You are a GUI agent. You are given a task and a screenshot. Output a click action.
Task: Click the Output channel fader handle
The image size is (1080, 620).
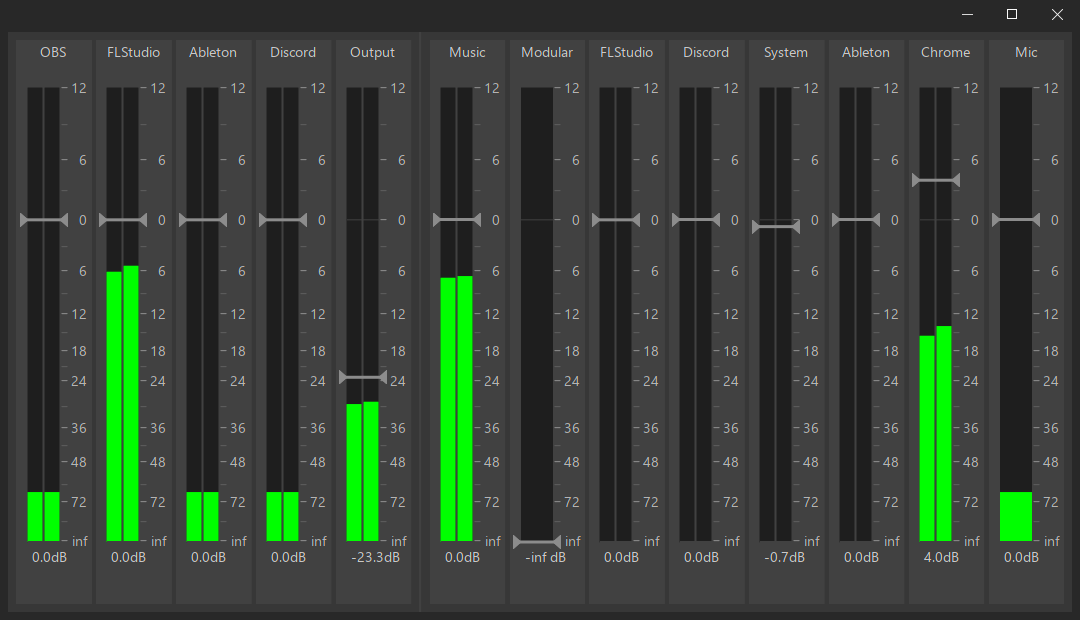click(362, 377)
